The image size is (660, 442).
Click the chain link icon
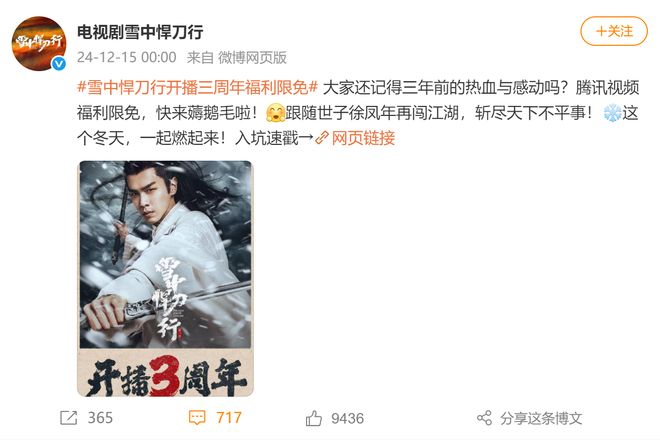[322, 138]
